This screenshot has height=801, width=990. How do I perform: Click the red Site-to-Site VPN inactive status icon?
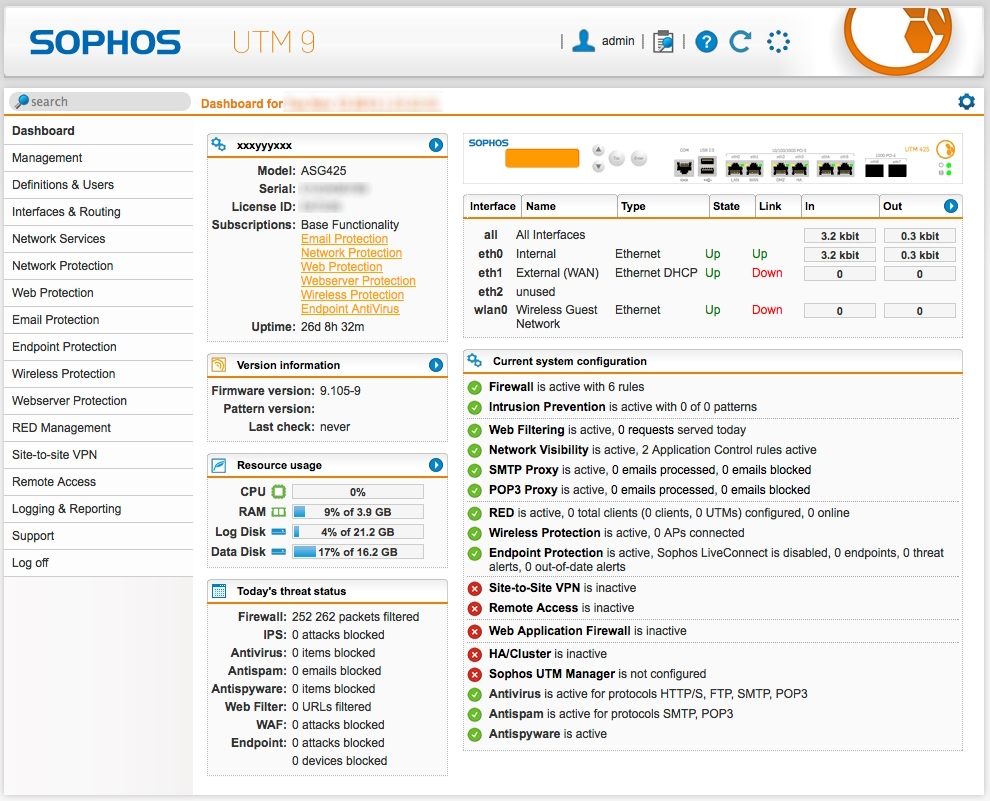pyautogui.click(x=475, y=588)
